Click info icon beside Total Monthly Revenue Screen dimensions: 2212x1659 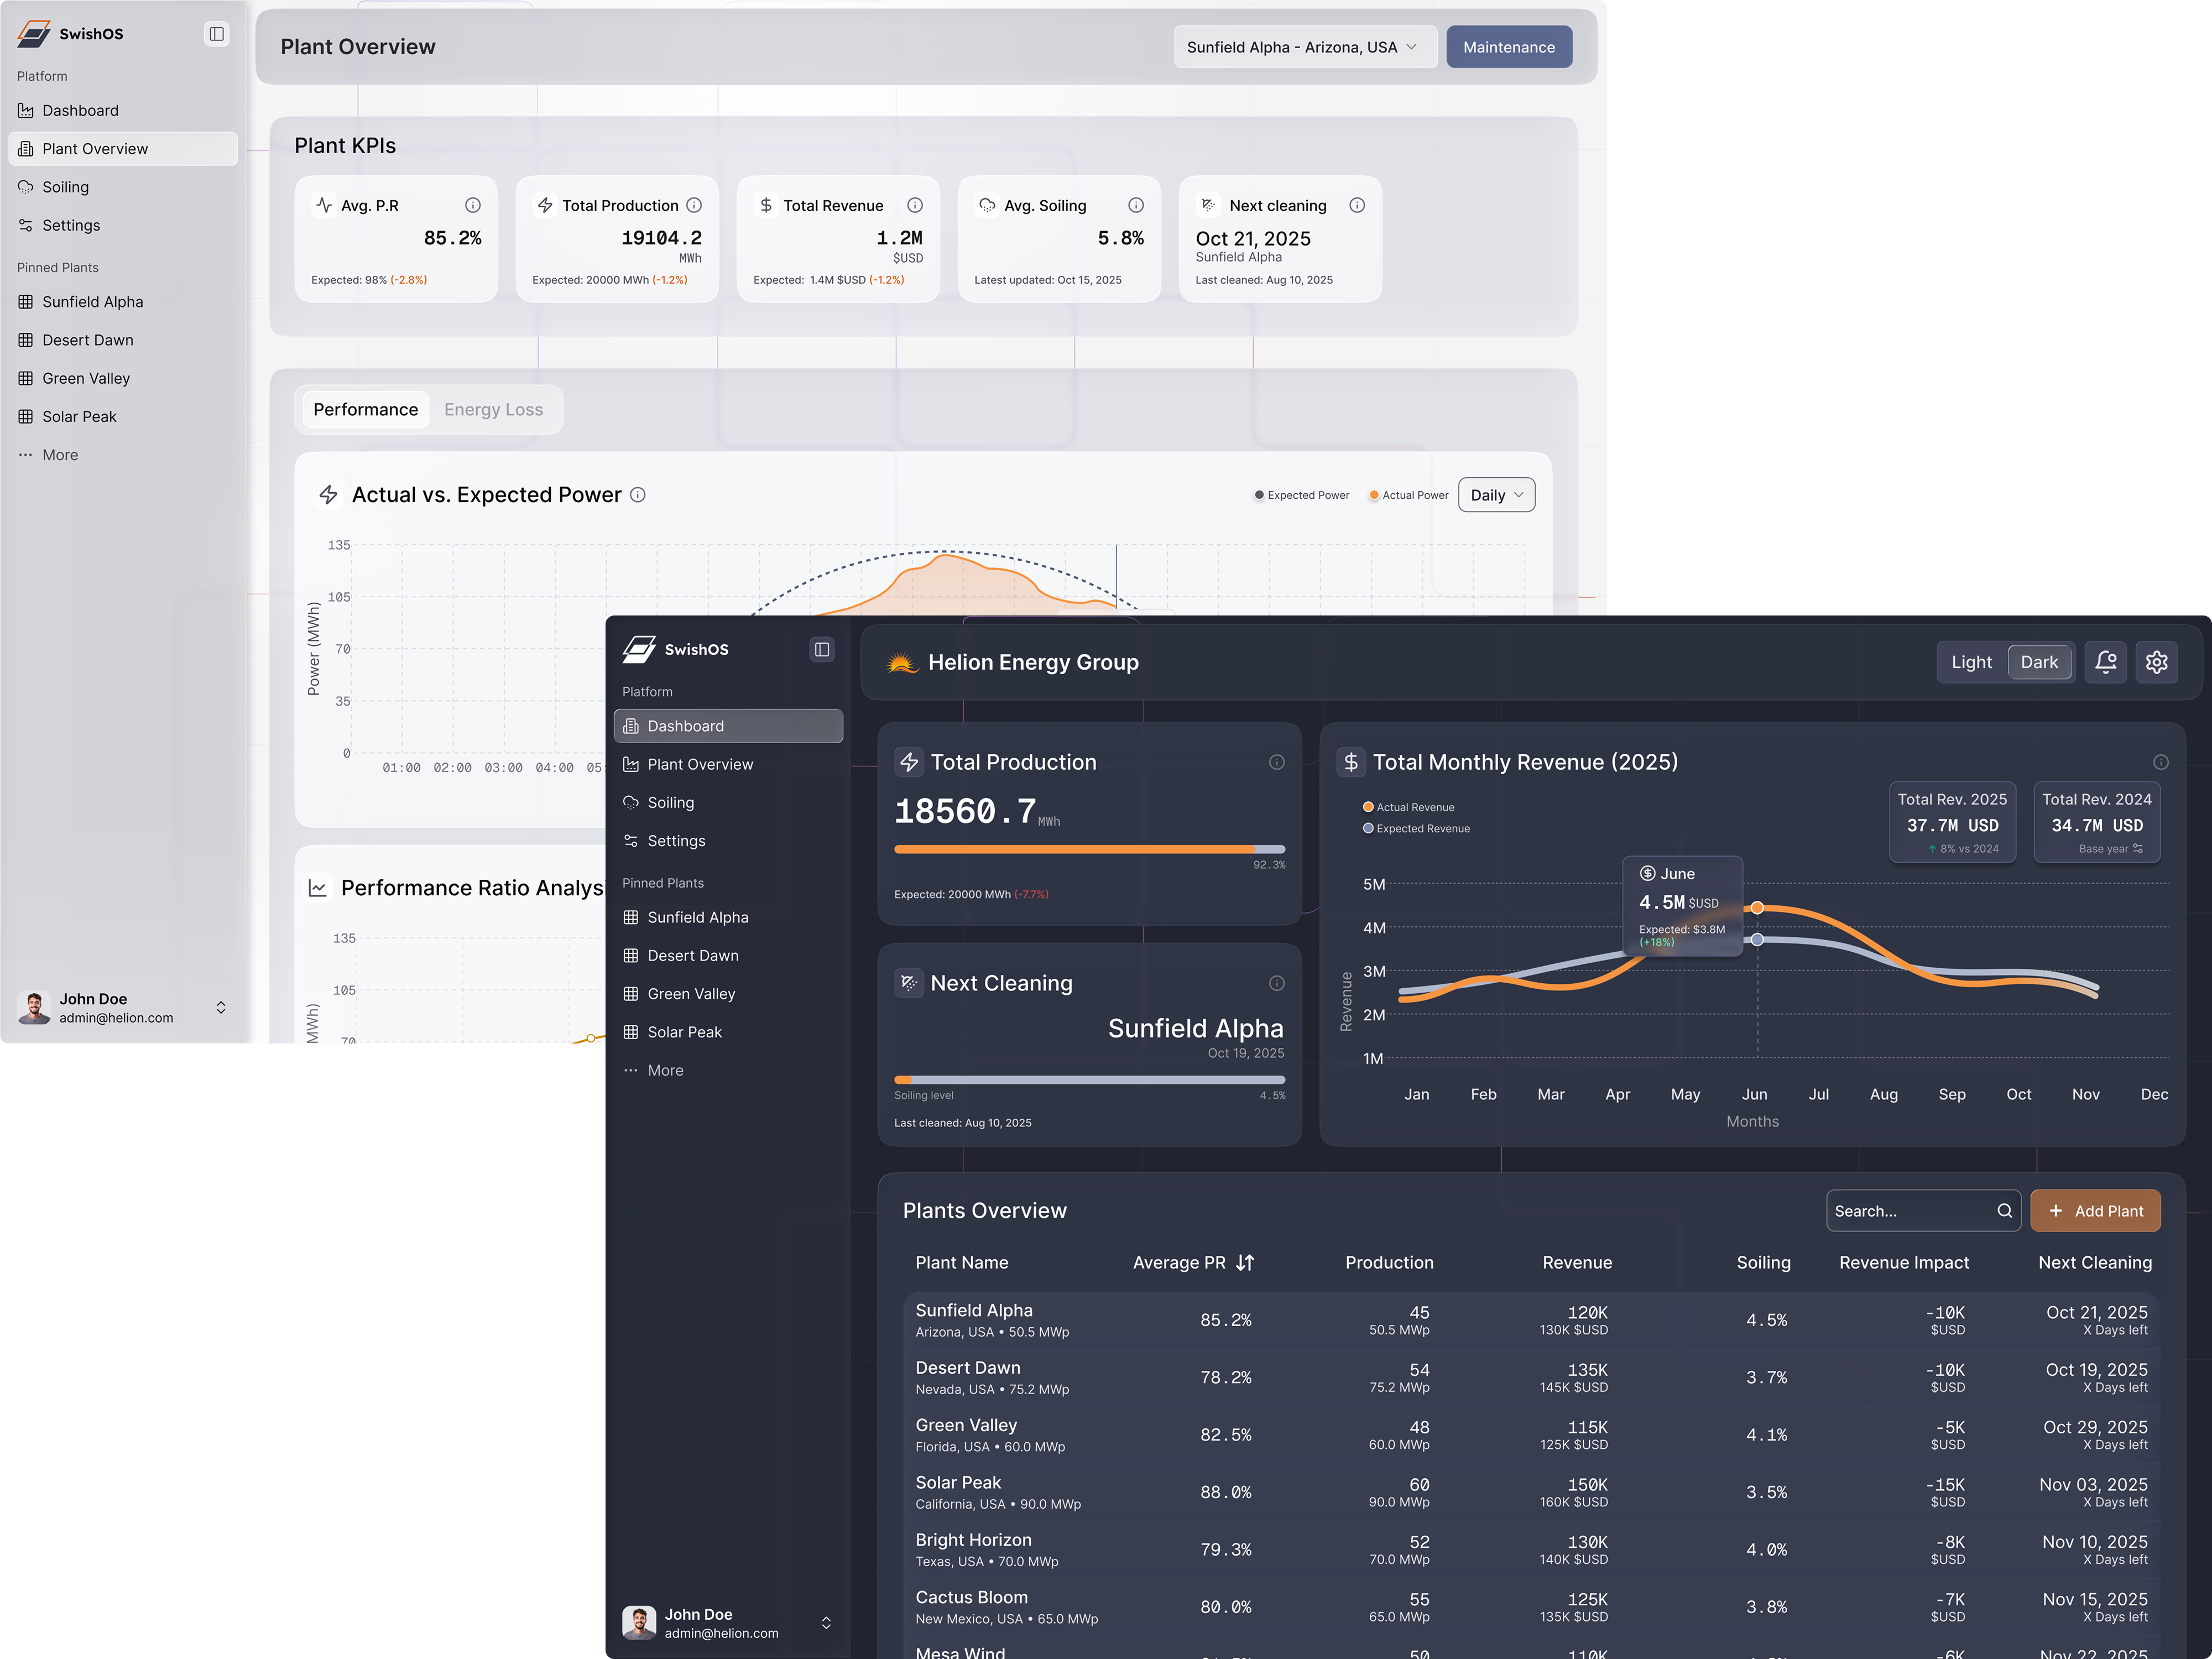coord(2160,762)
